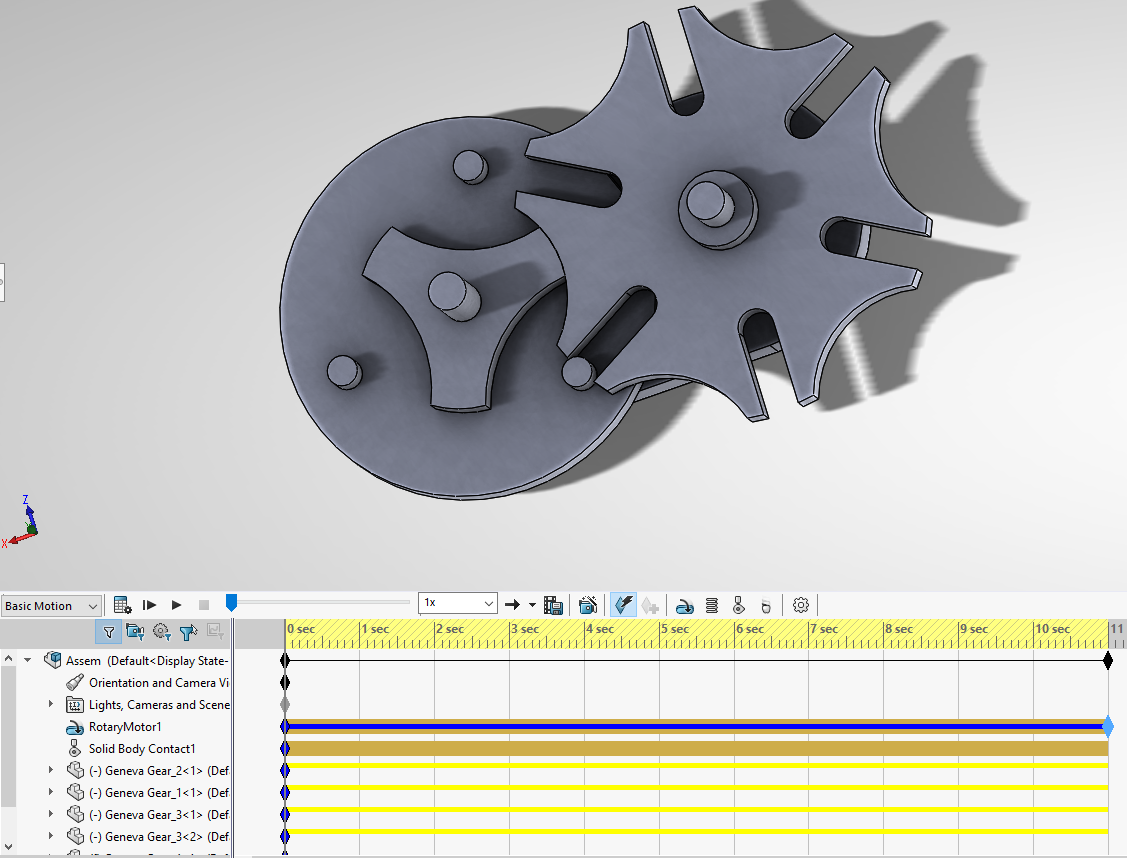
Task: Open Motion Study Properties gear
Action: pyautogui.click(x=800, y=605)
